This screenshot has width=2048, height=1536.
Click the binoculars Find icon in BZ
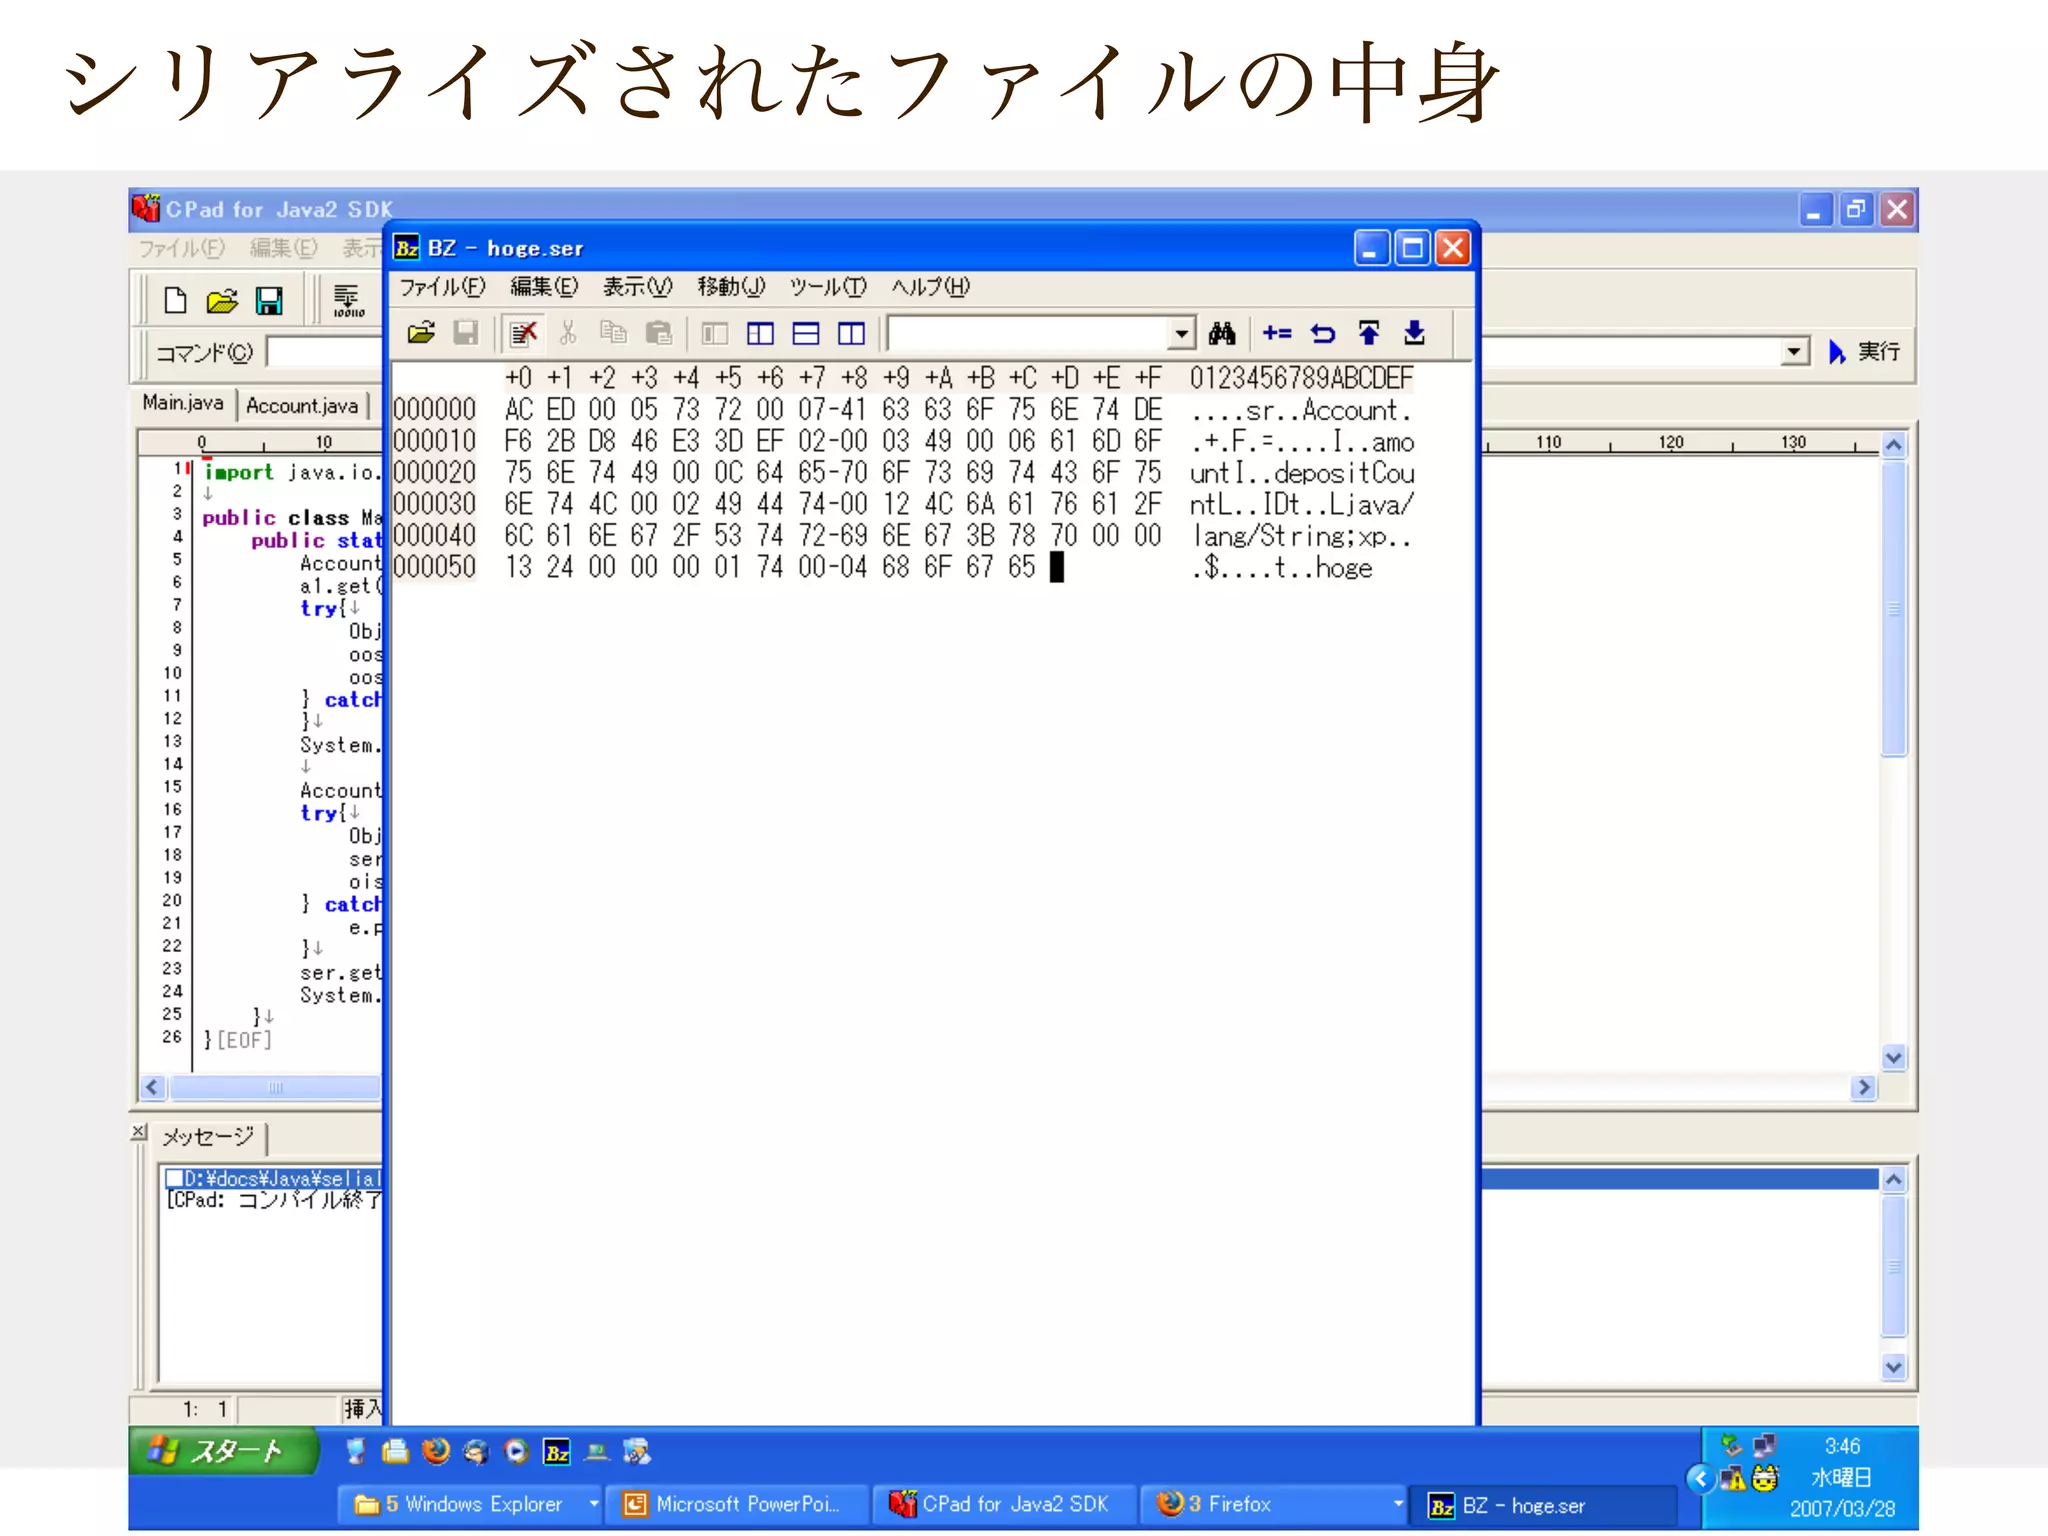click(1222, 333)
